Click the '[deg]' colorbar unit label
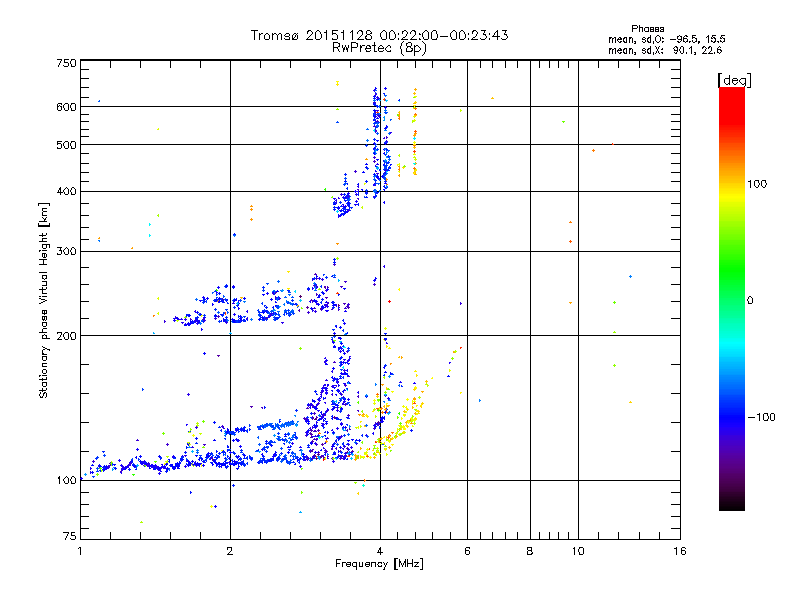Screen dimensions: 800x600 point(734,80)
